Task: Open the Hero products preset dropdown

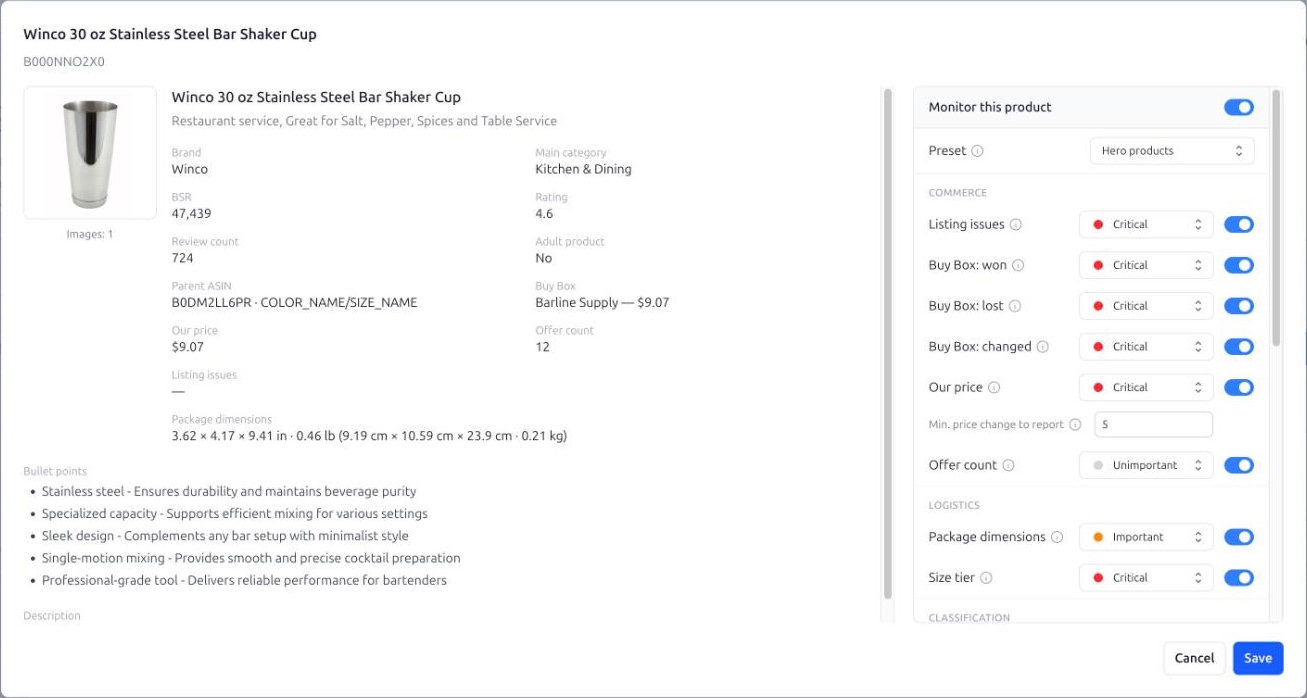Action: (1171, 151)
